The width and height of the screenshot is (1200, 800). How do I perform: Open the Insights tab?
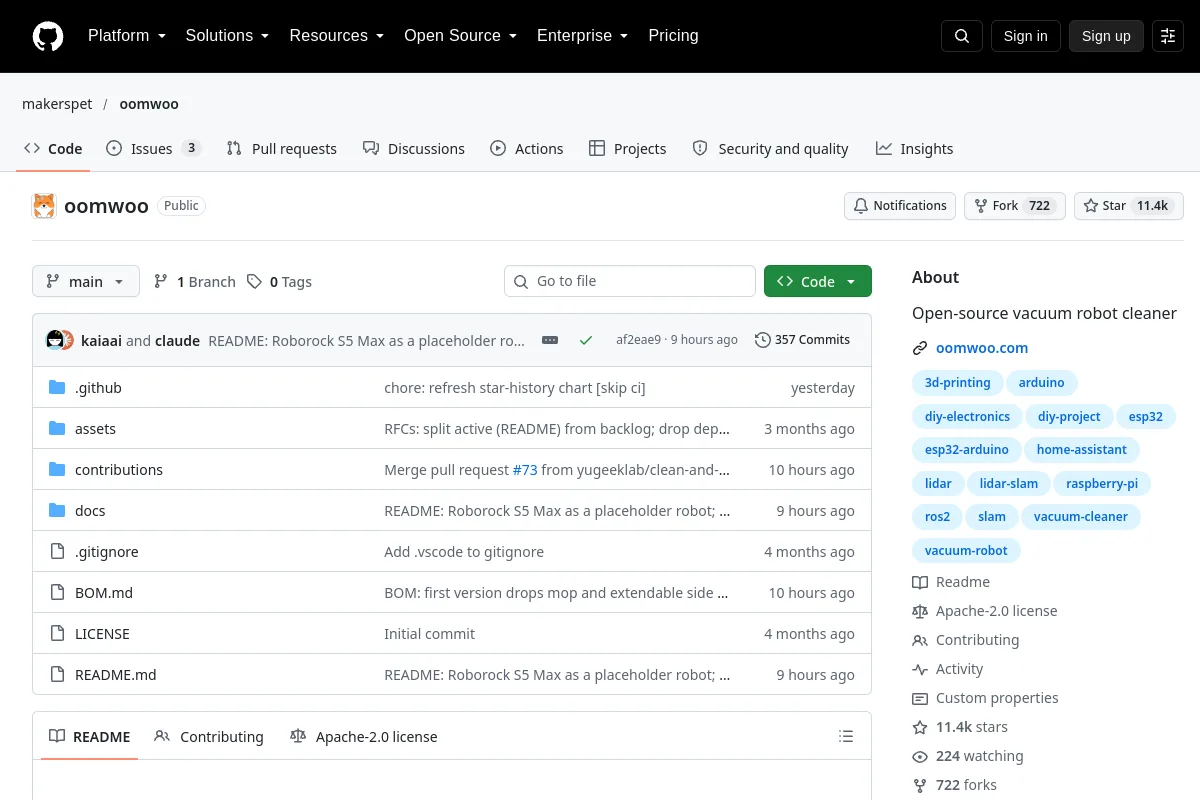coord(915,148)
